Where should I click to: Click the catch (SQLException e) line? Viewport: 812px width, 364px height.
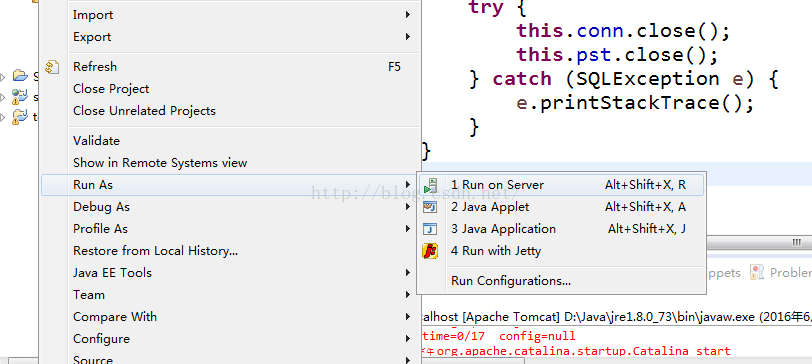pos(624,79)
